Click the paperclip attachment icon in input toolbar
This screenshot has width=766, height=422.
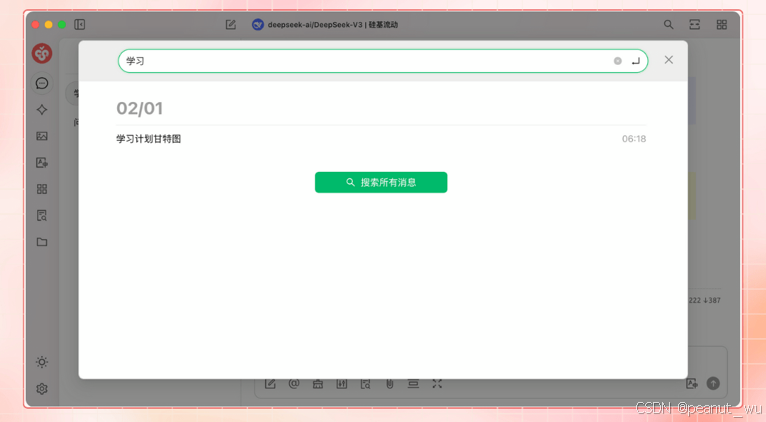[x=389, y=384]
